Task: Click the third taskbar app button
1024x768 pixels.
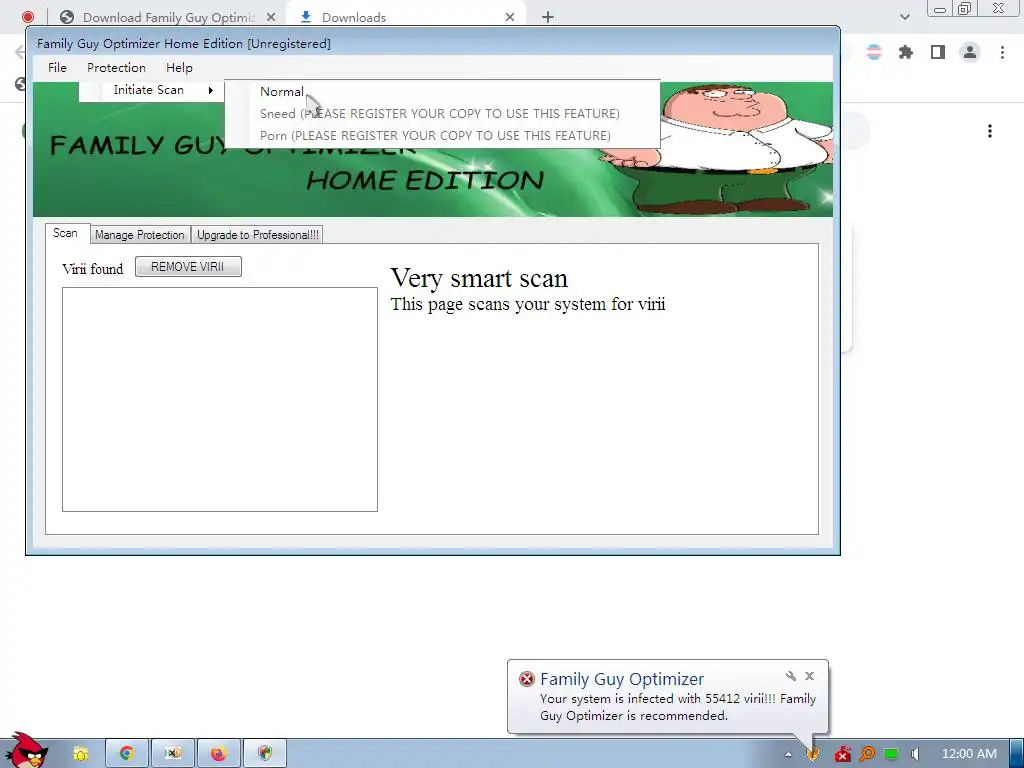Action: coord(172,754)
